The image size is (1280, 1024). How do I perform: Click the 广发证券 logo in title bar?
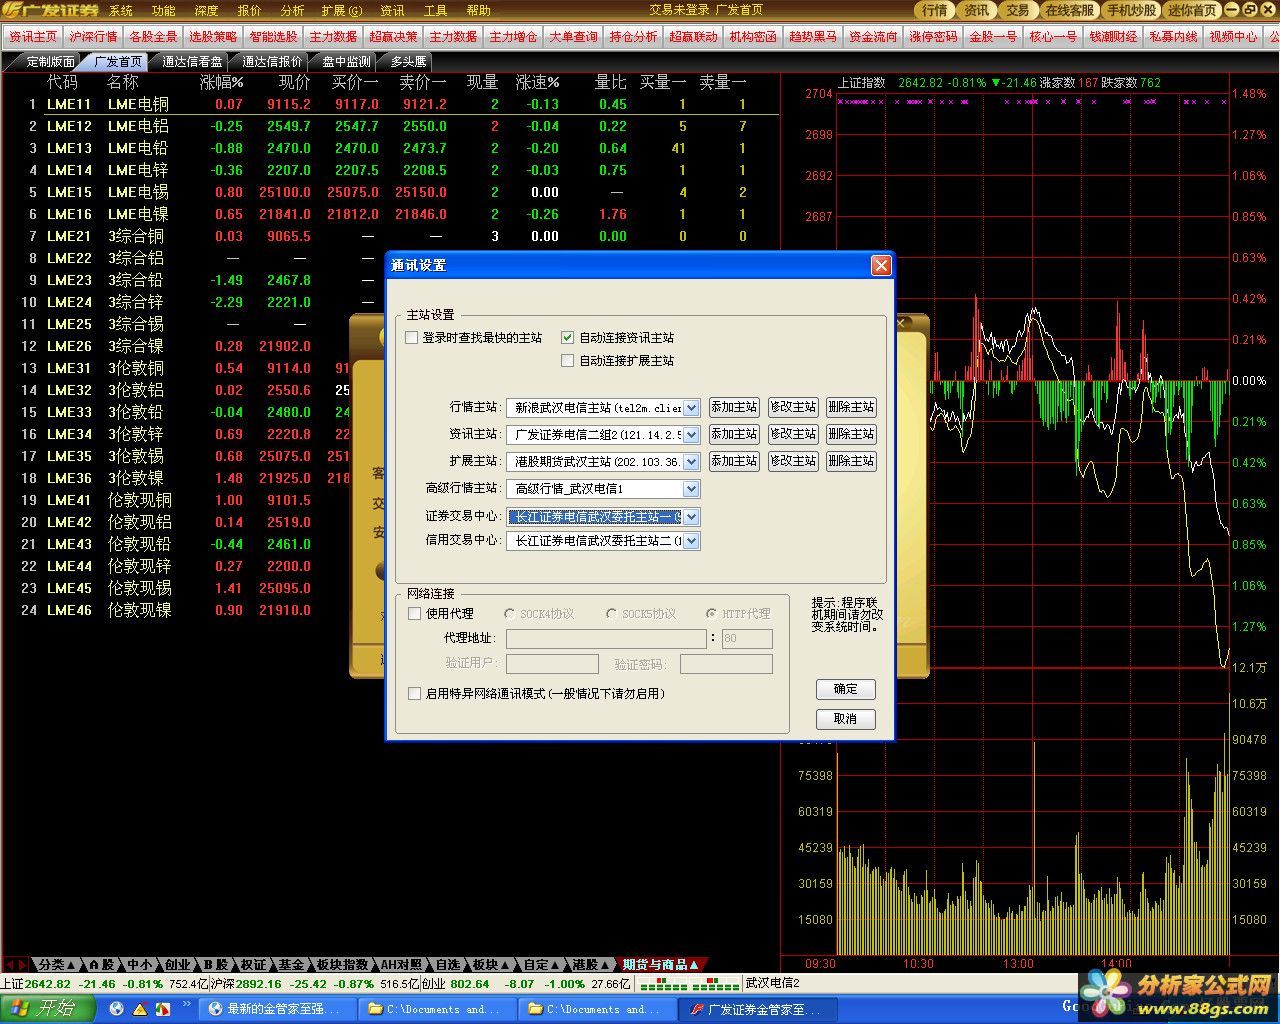point(50,10)
